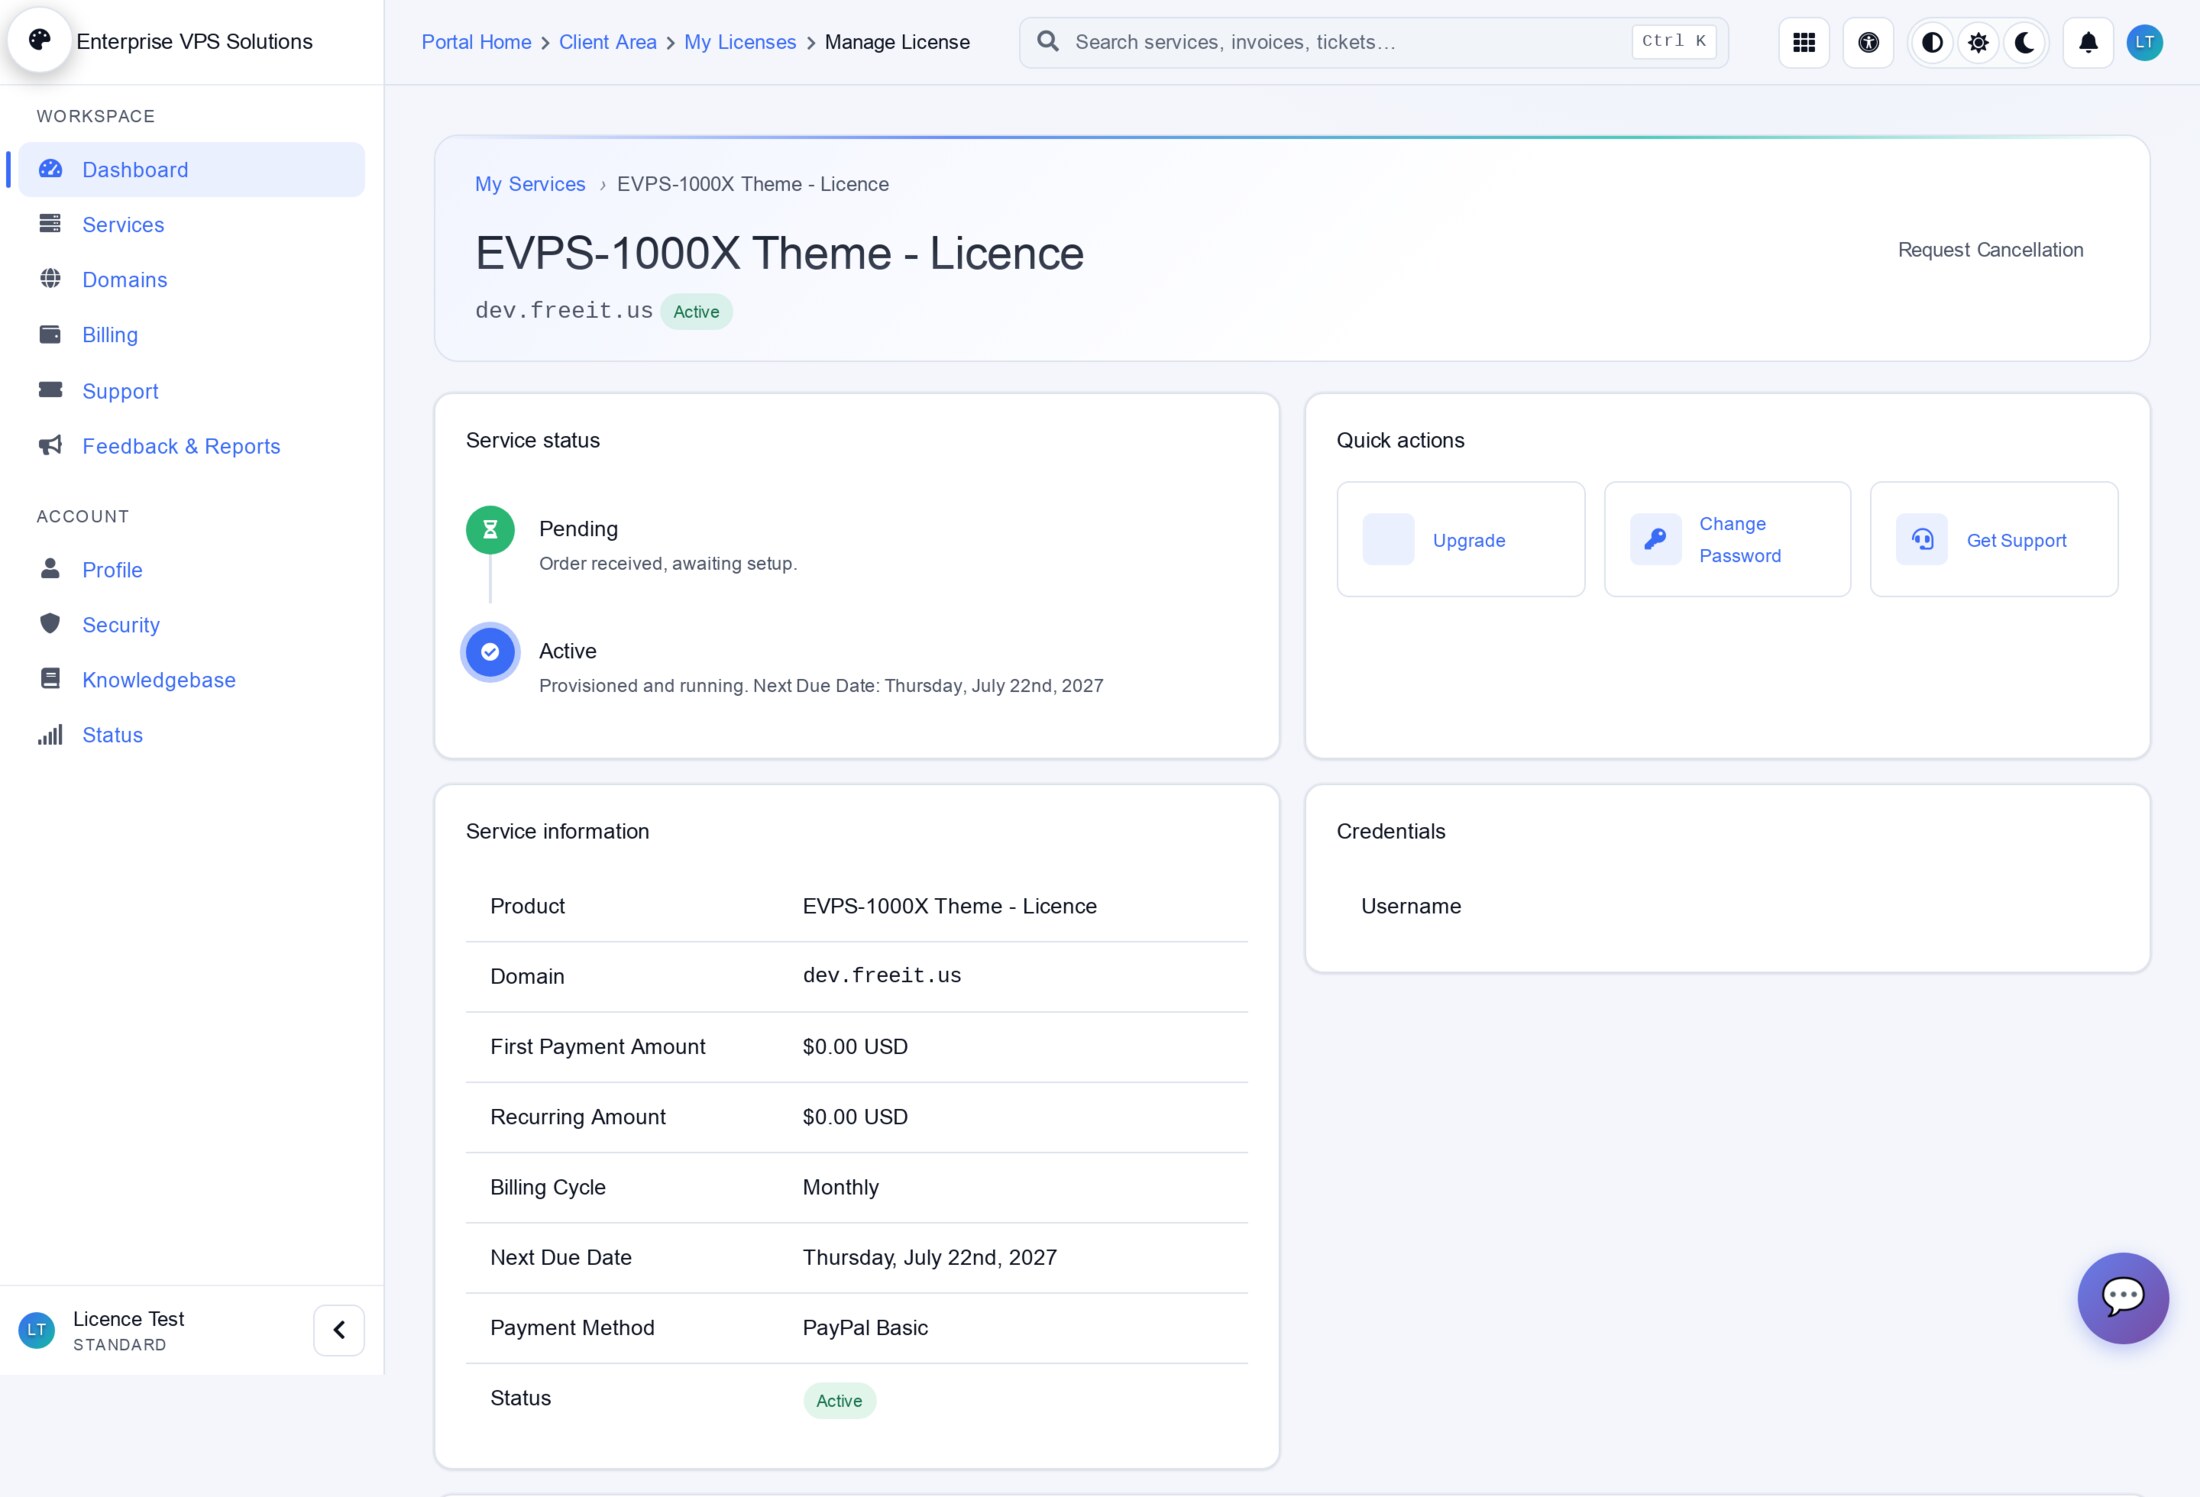Go to Dashboard in sidebar

pos(192,169)
